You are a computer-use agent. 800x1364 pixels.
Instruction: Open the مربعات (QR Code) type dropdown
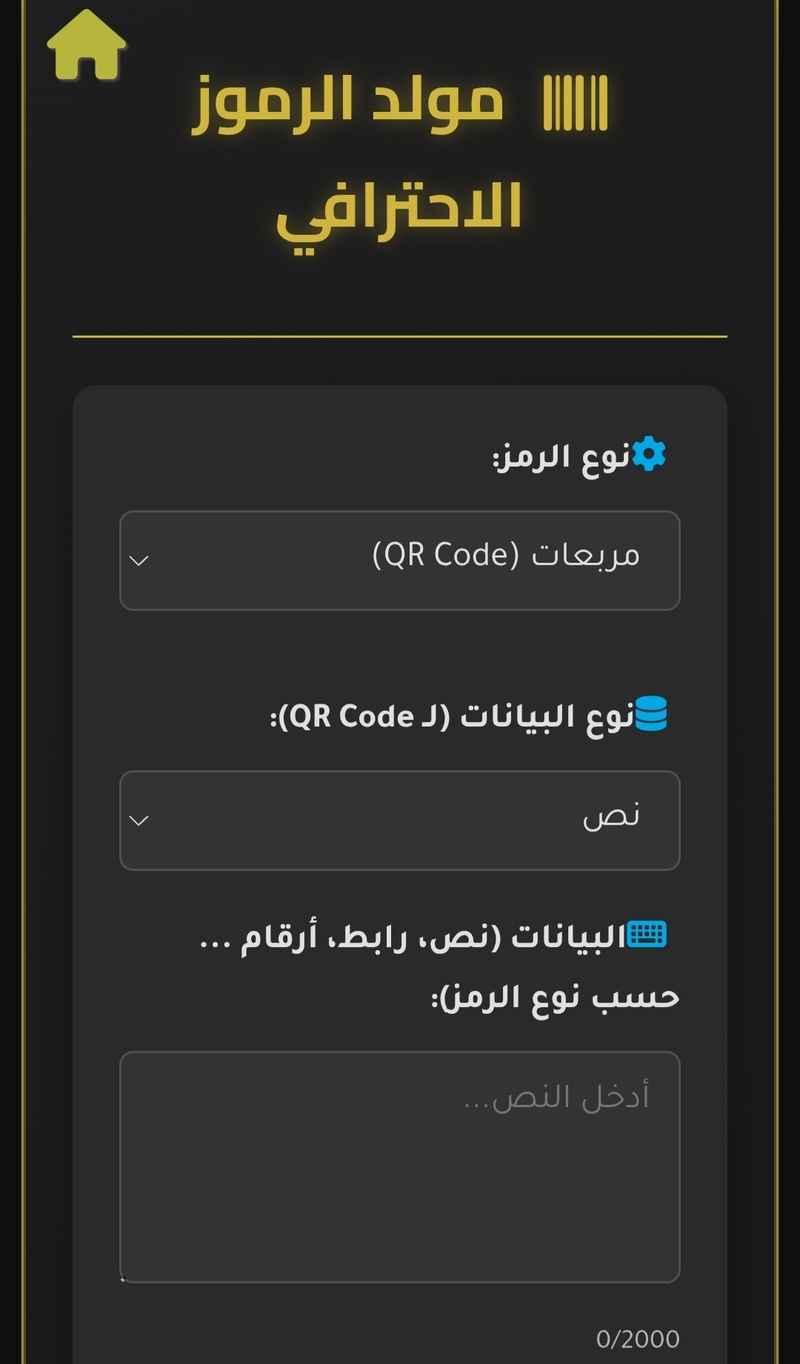click(x=400, y=560)
